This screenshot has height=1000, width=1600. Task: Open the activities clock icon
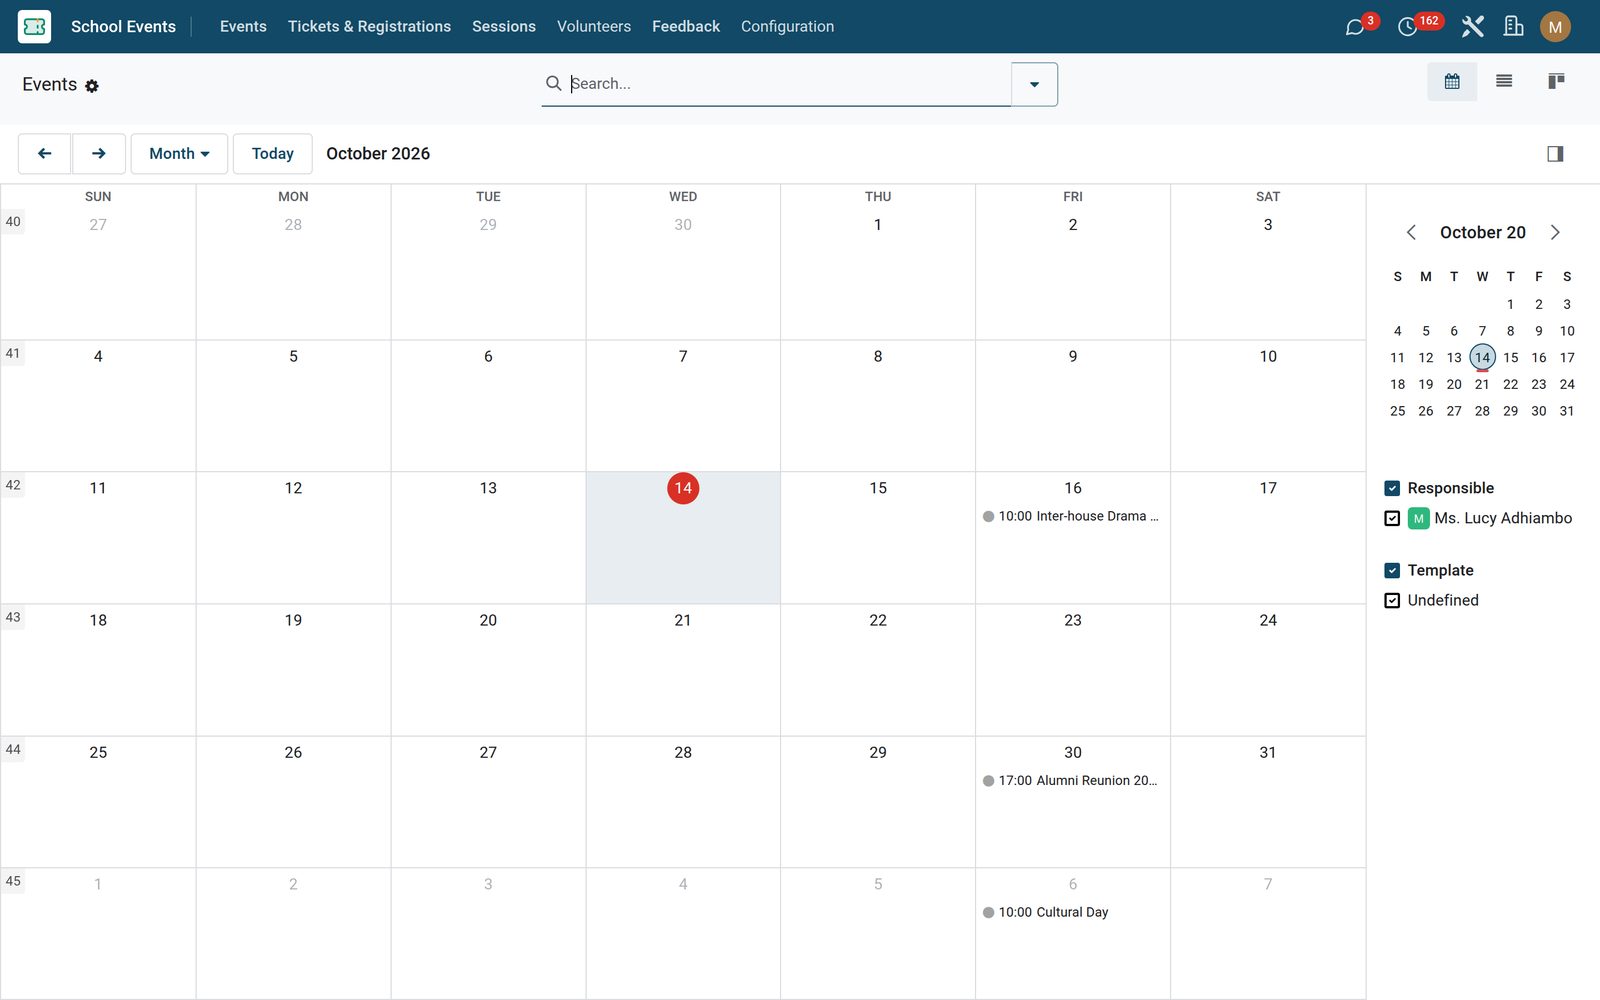[1408, 27]
